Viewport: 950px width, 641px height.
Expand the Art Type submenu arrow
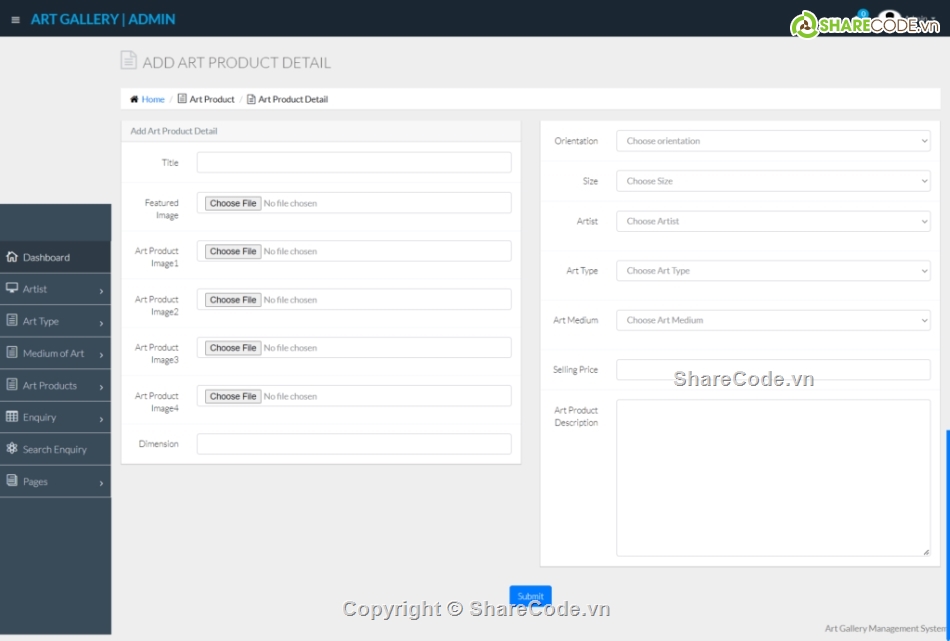pyautogui.click(x=101, y=323)
